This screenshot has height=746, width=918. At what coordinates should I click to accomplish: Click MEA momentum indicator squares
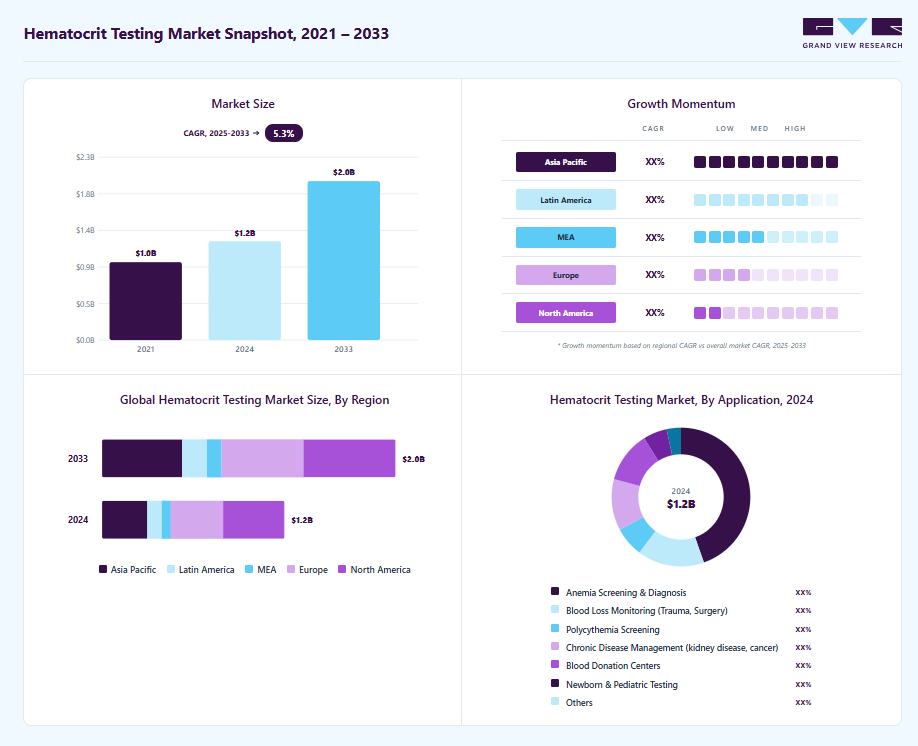pos(766,237)
